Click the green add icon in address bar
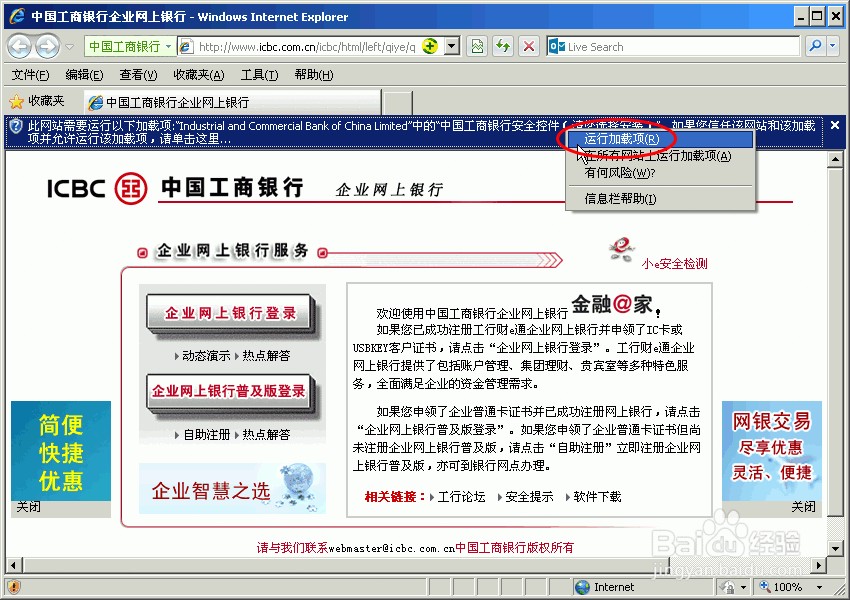The image size is (850, 600). point(430,46)
